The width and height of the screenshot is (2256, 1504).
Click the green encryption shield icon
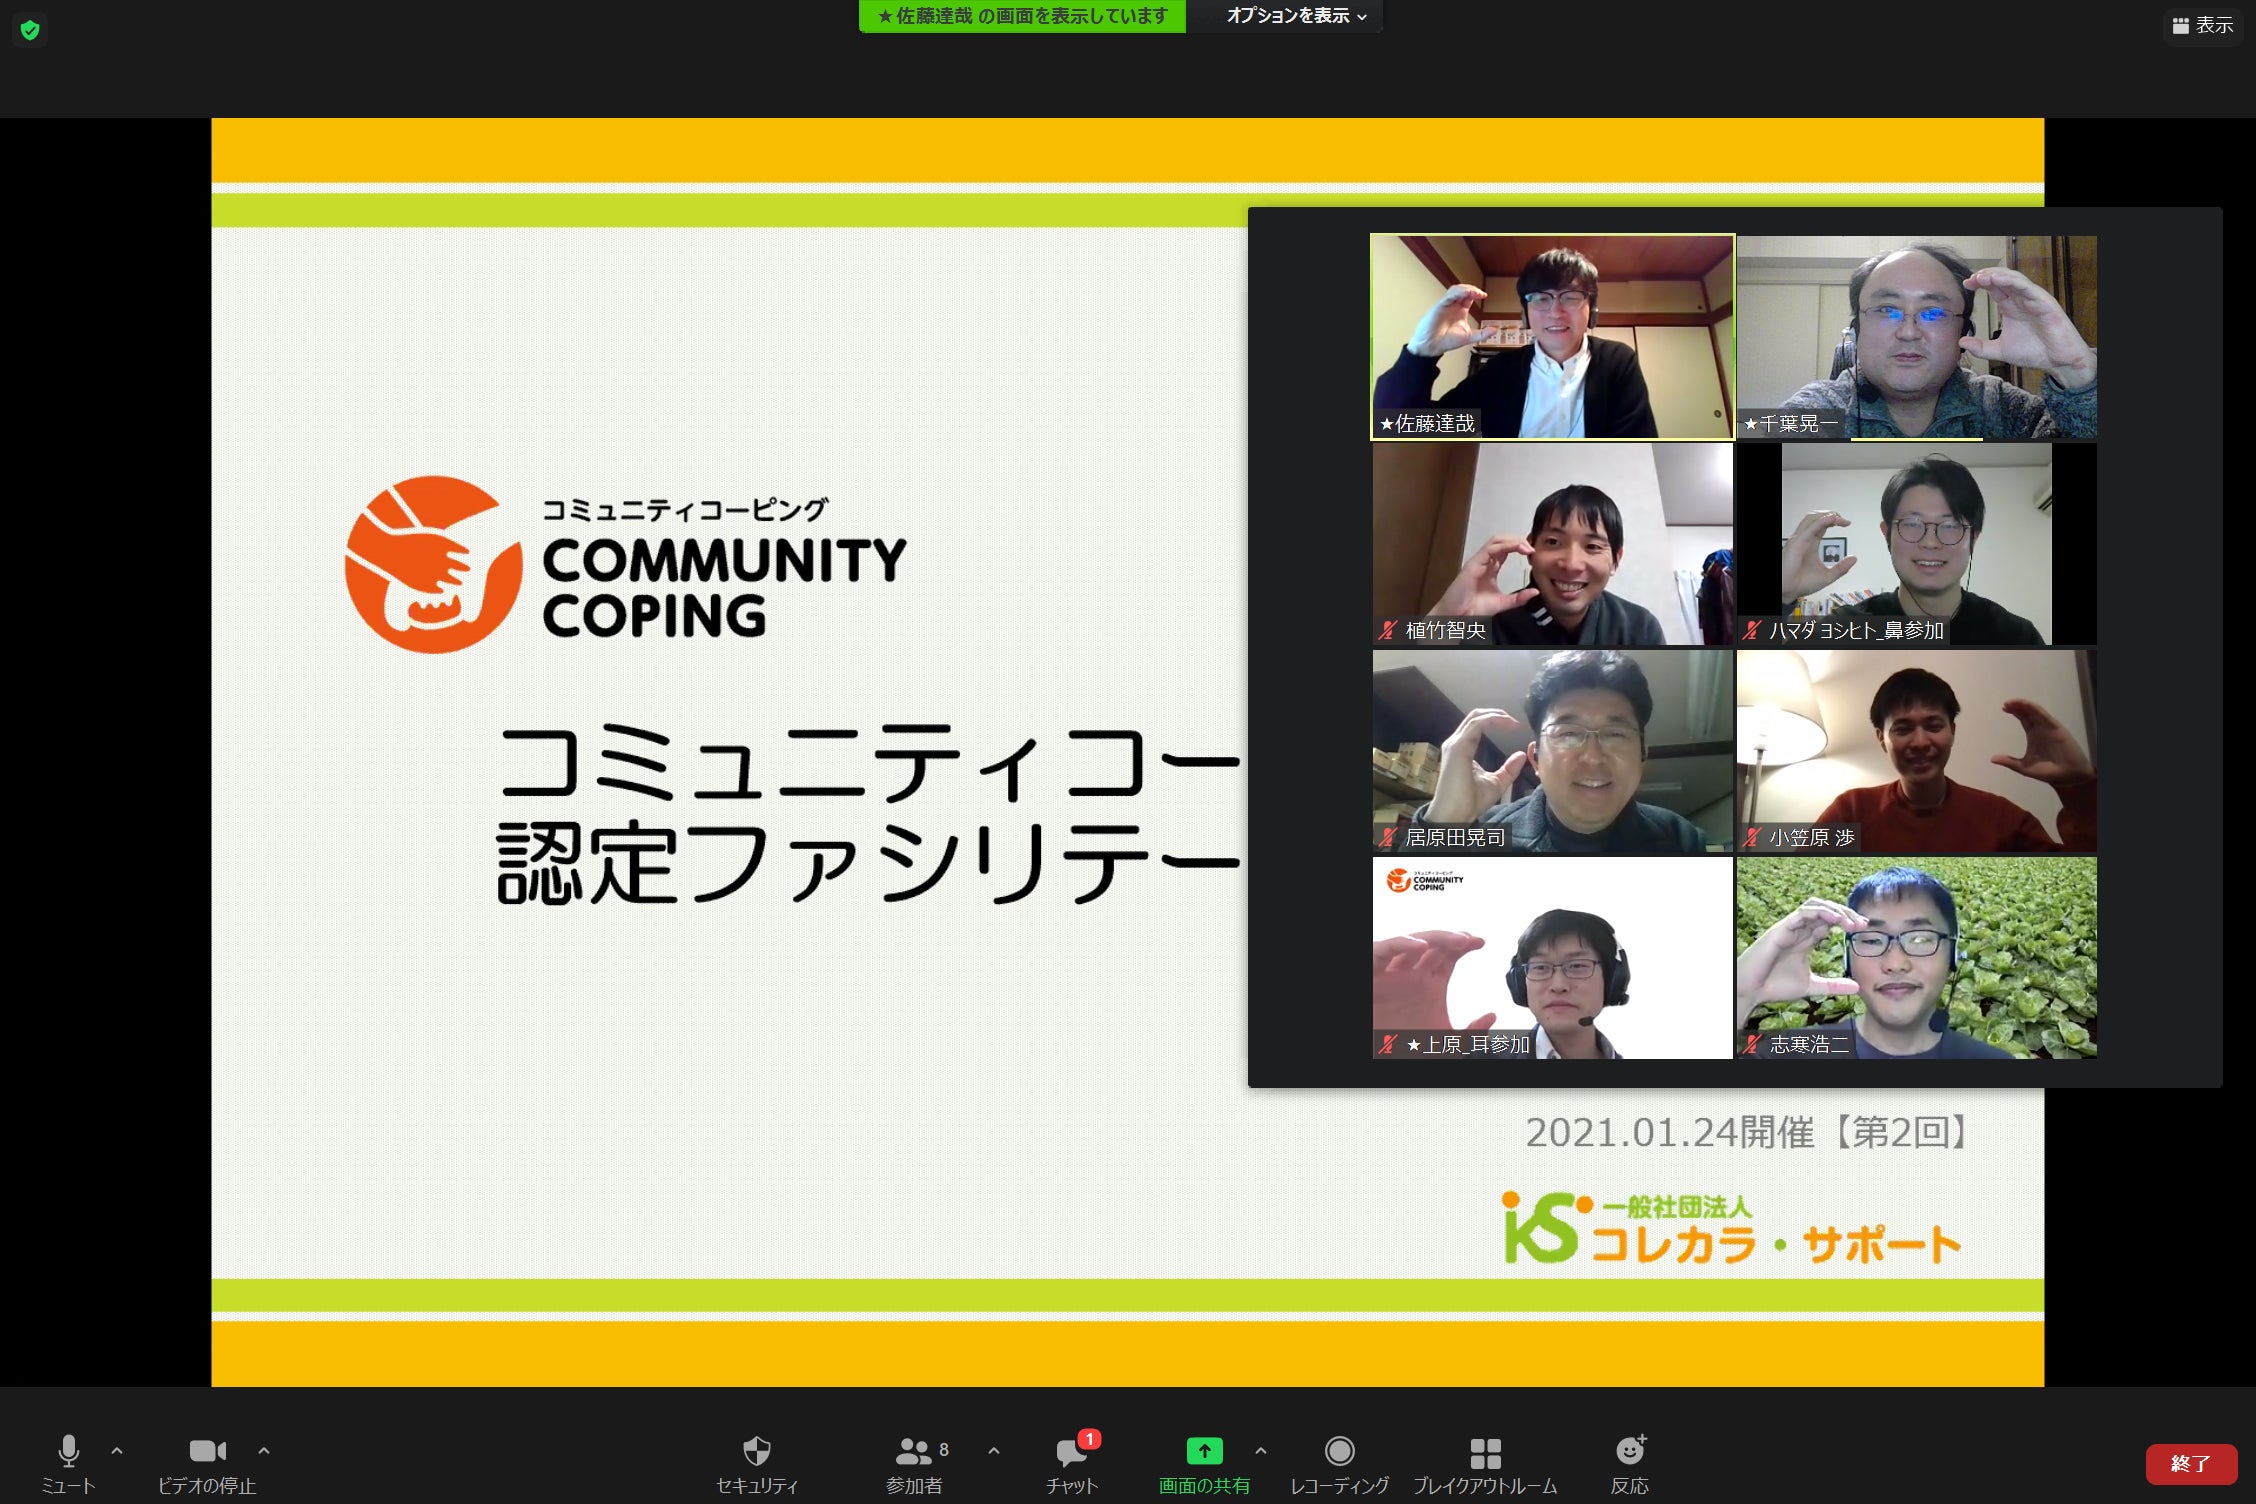click(30, 30)
